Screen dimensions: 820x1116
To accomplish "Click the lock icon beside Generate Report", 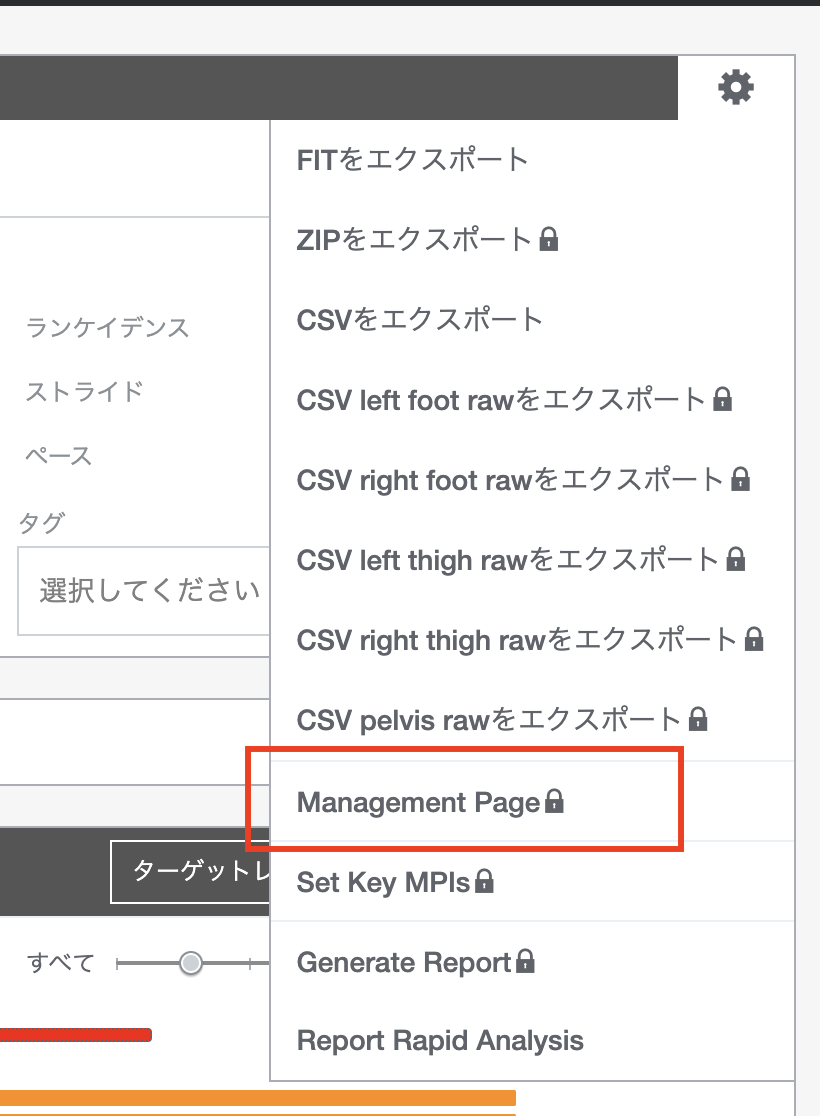I will (x=525, y=962).
